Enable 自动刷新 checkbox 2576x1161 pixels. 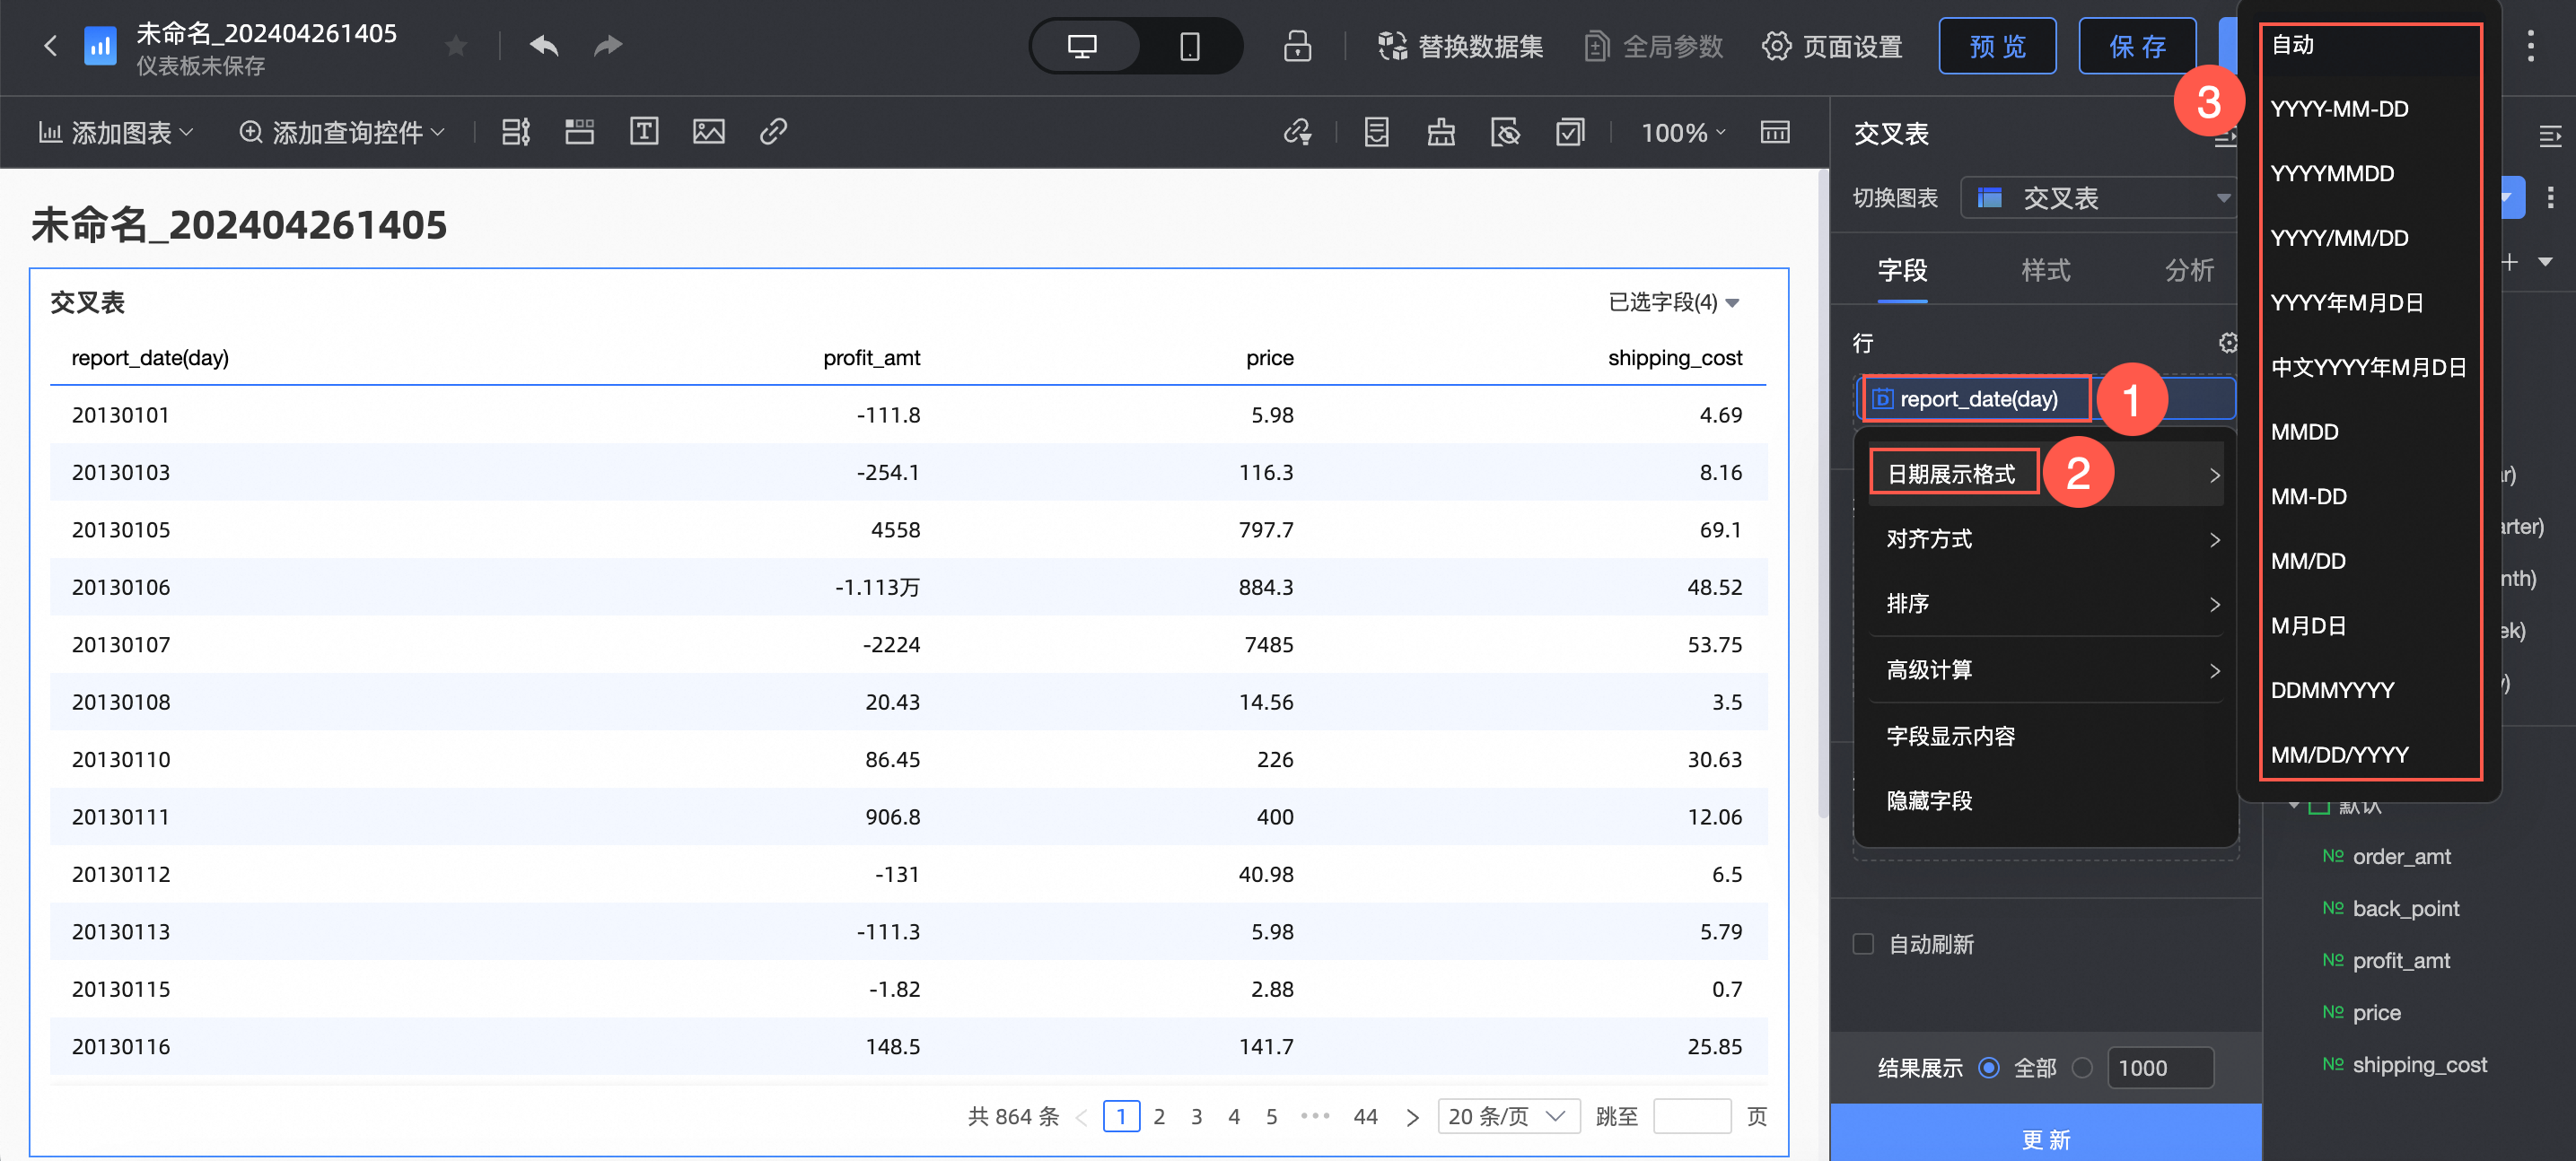[x=1863, y=944]
